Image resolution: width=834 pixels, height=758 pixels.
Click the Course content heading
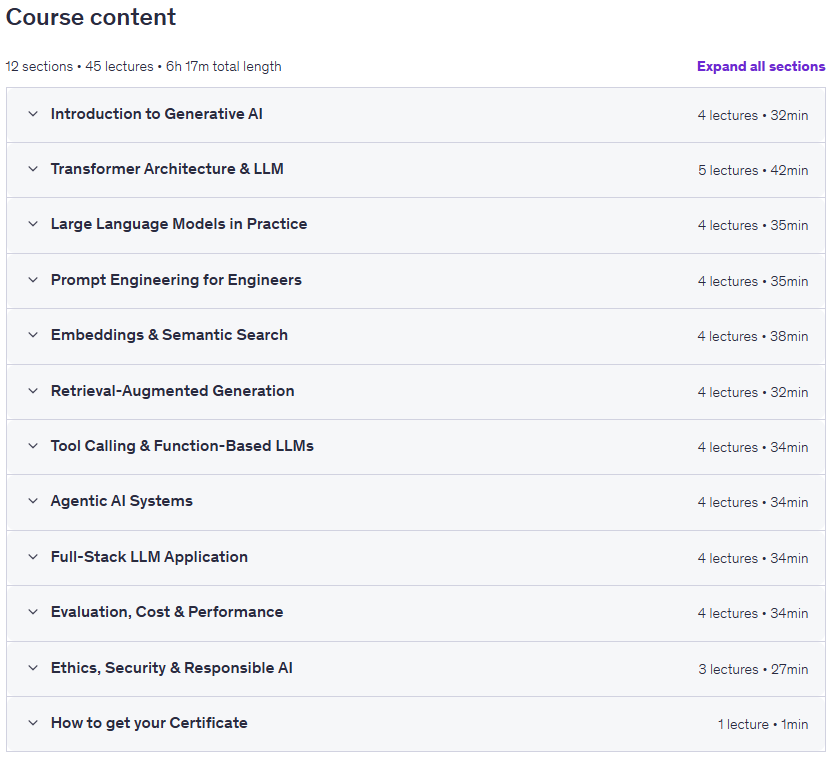[90, 17]
